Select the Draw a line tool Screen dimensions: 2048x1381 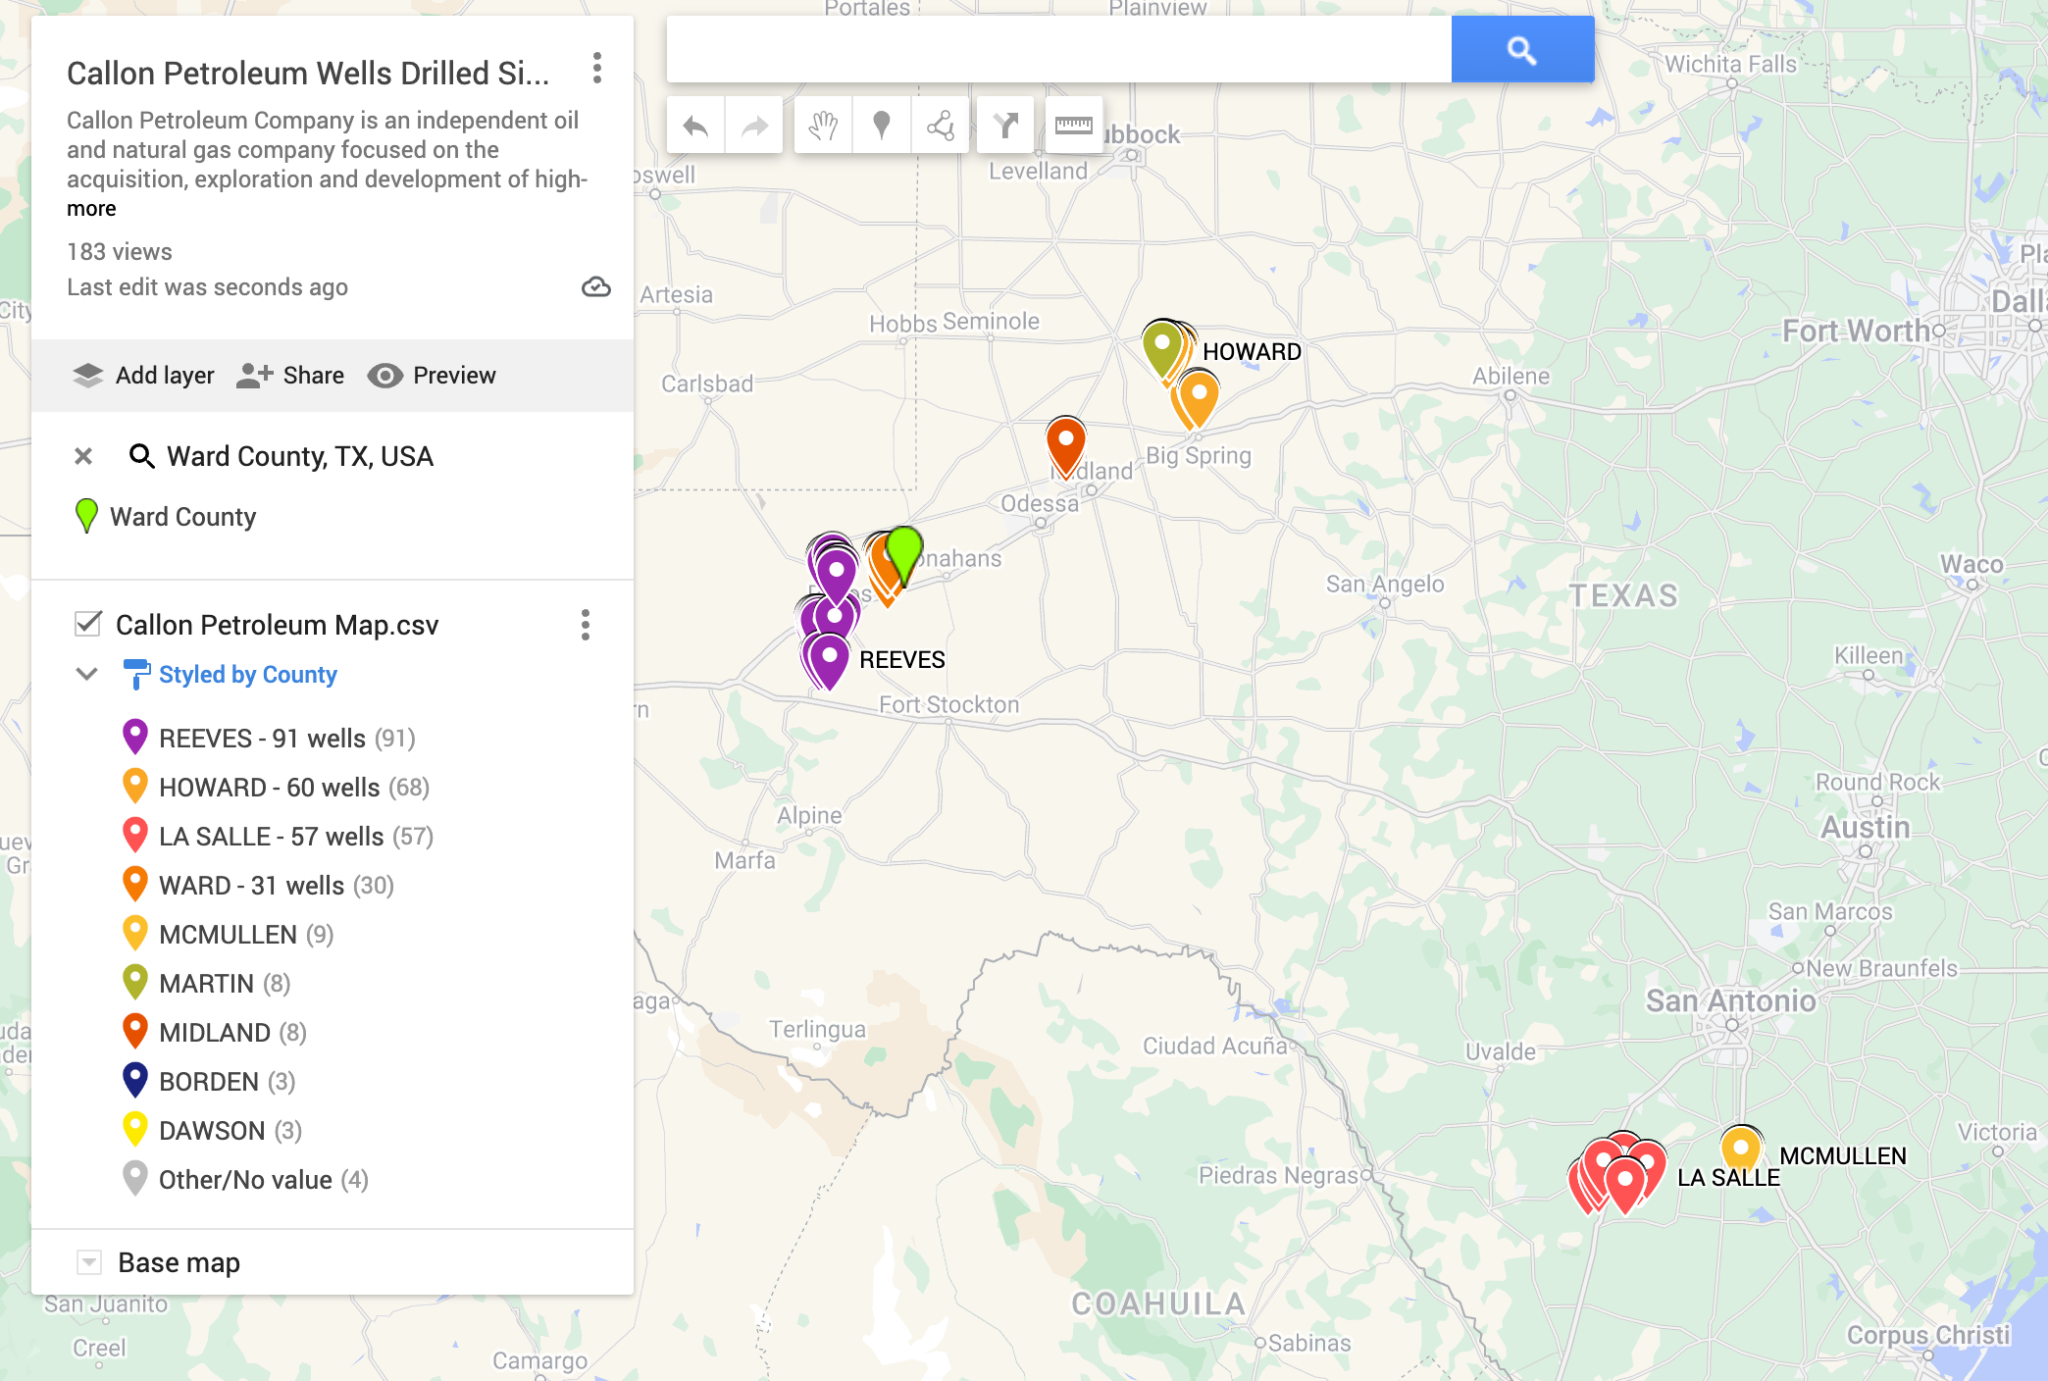[940, 126]
